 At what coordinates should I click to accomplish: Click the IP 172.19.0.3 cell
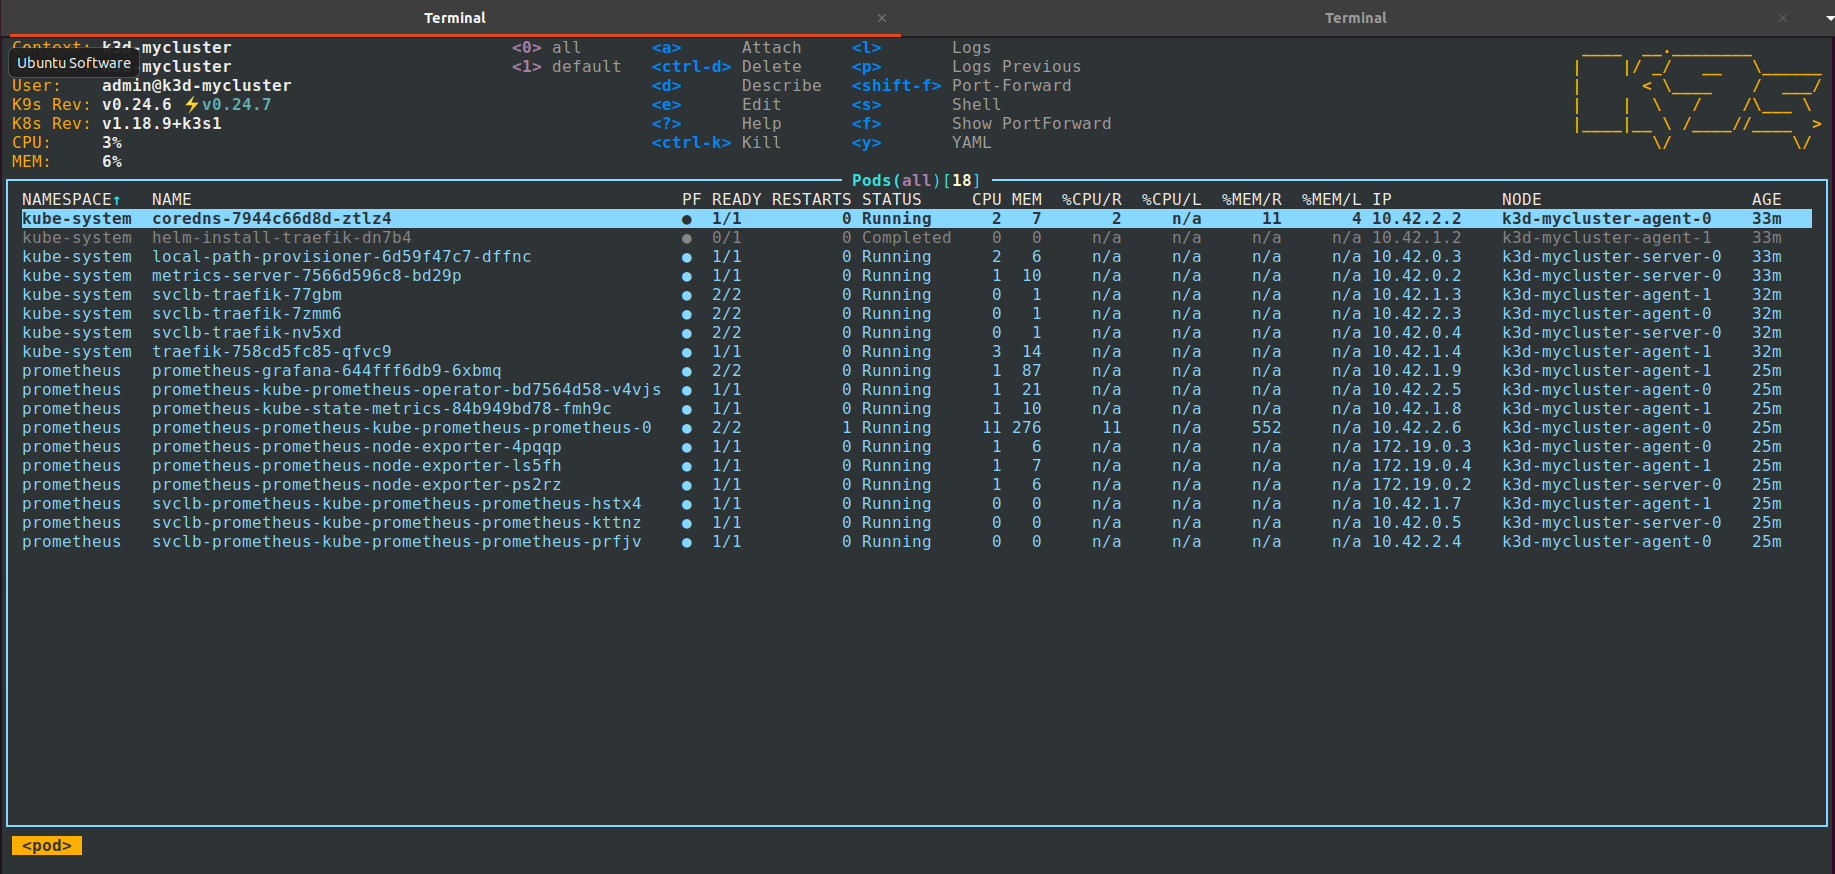(1421, 446)
